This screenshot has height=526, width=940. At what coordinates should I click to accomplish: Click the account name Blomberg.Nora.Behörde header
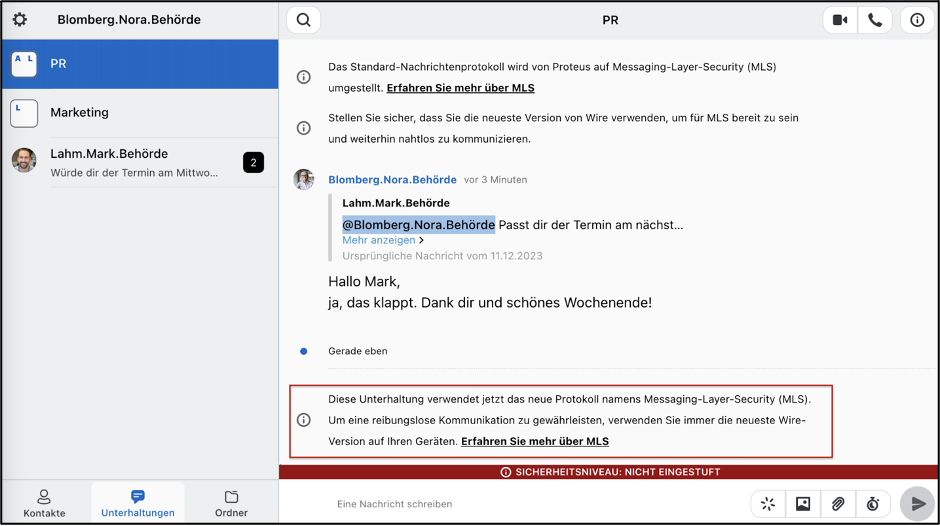coord(129,20)
